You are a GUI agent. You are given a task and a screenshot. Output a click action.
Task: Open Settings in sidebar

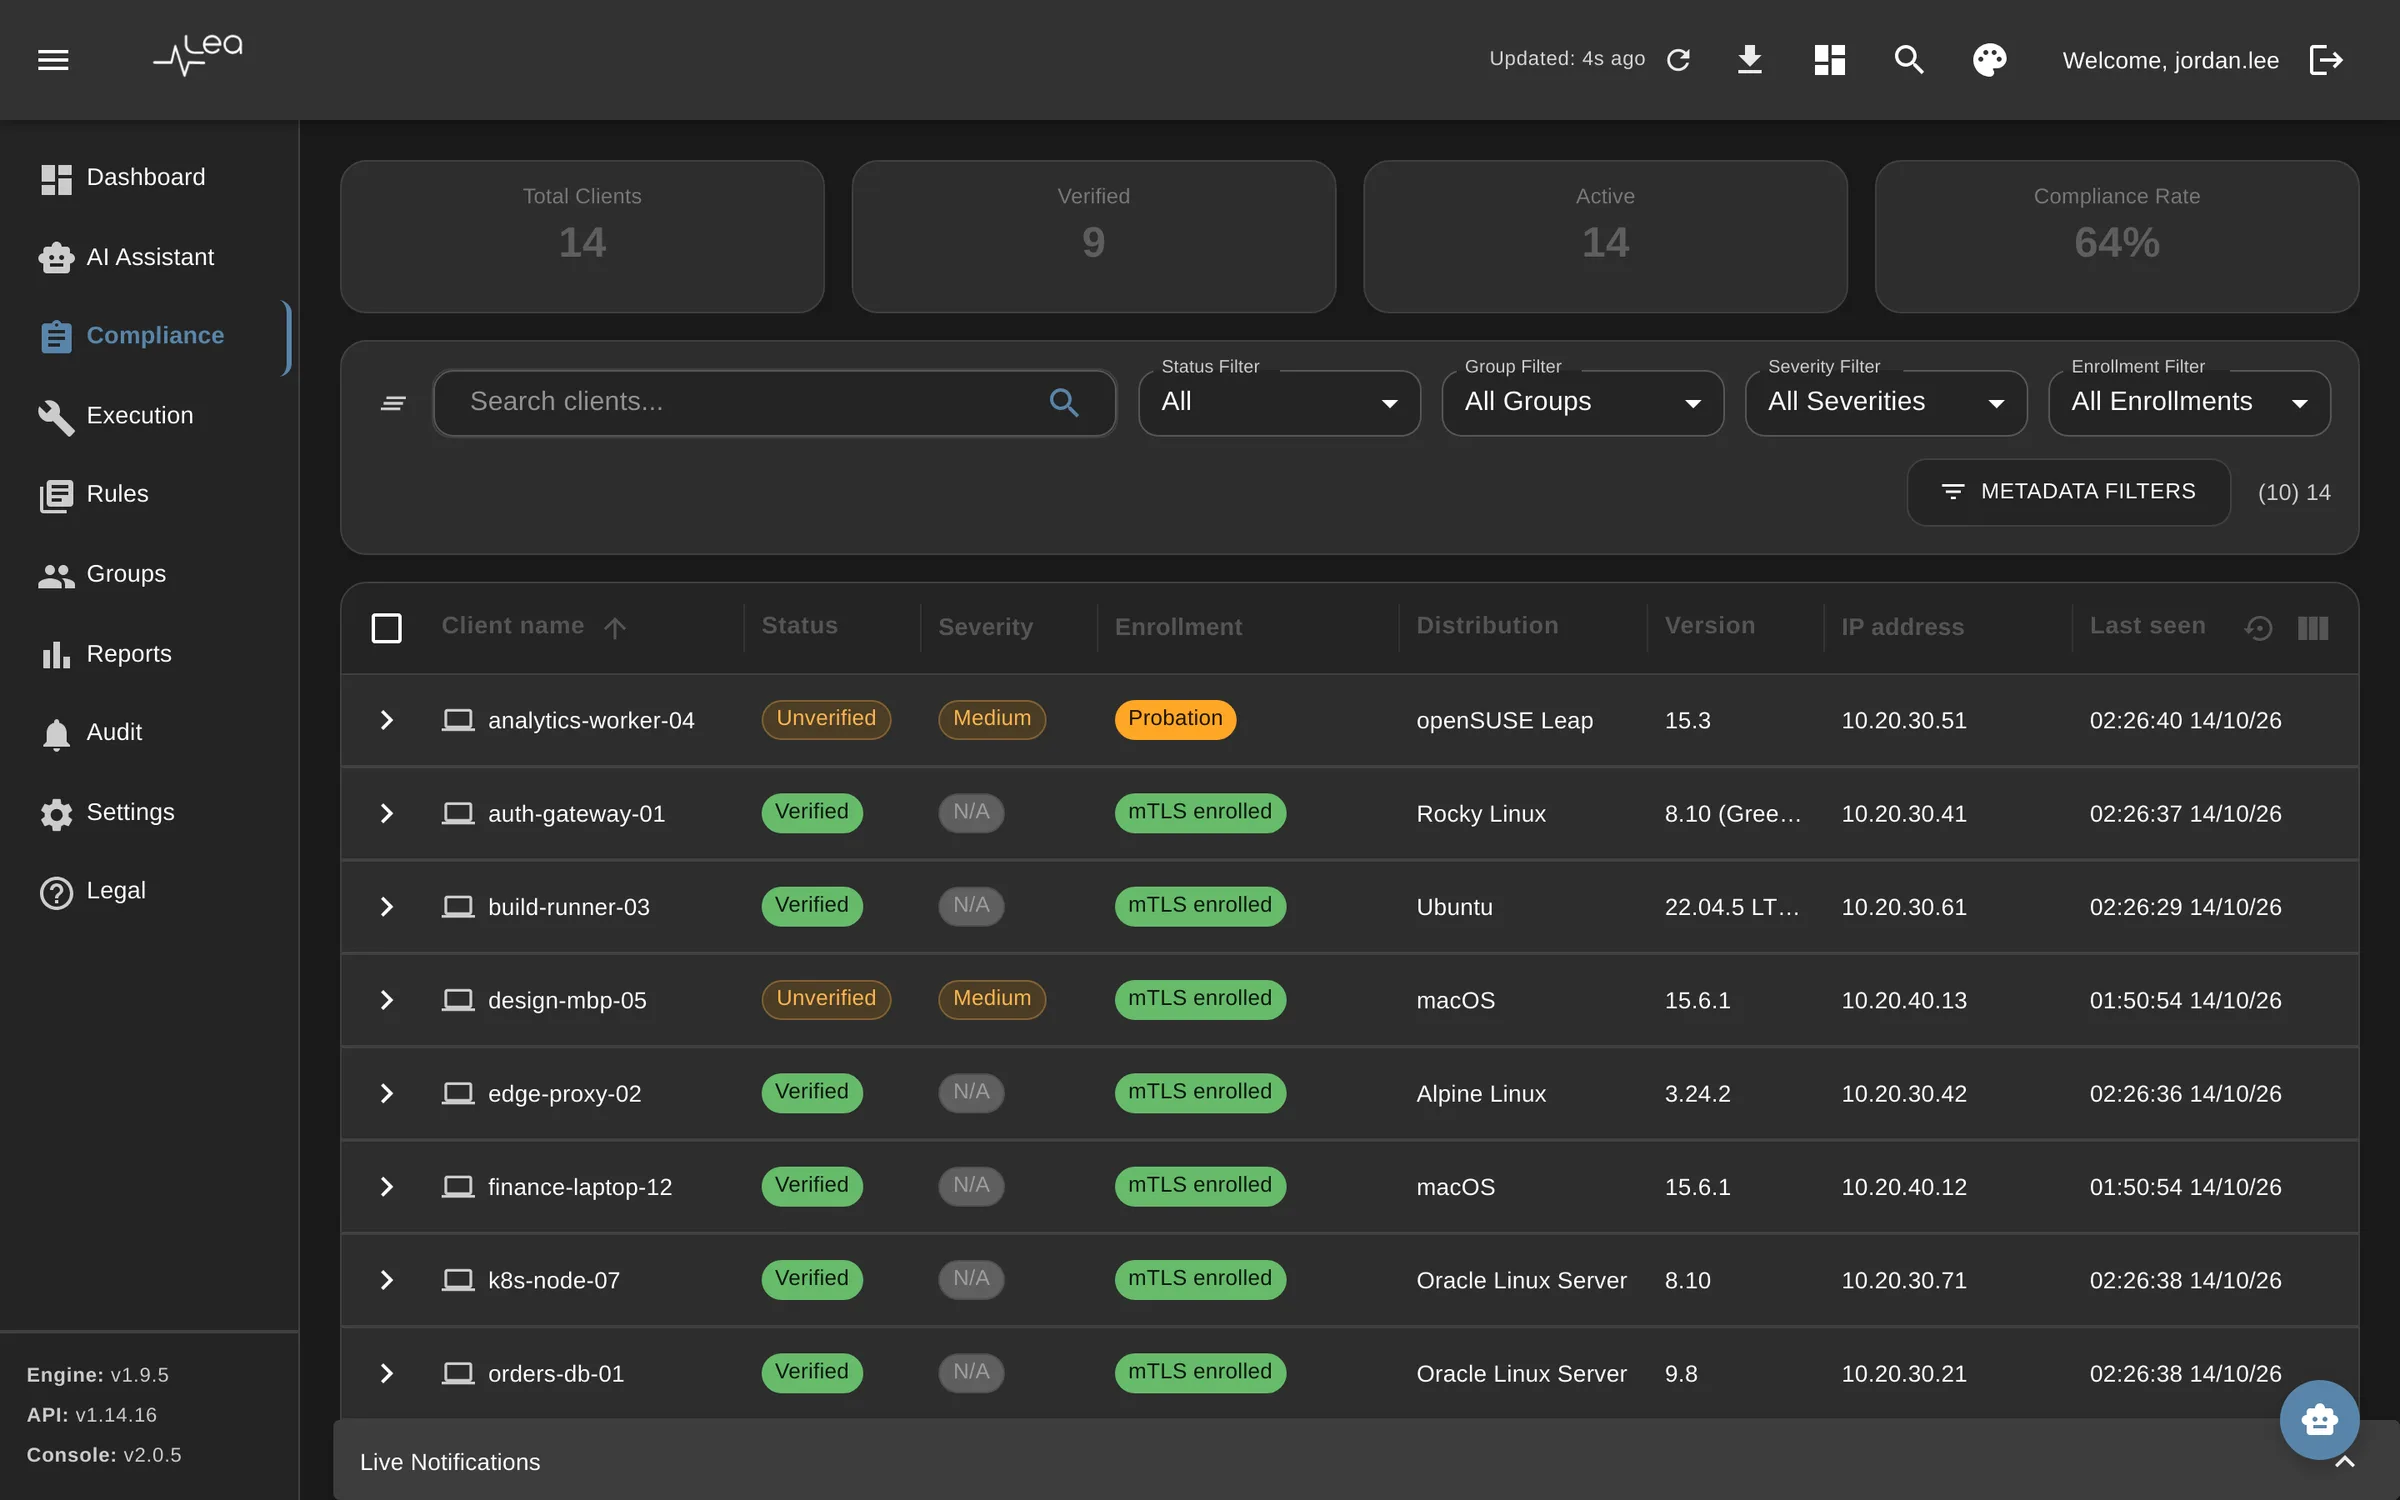coord(147,812)
